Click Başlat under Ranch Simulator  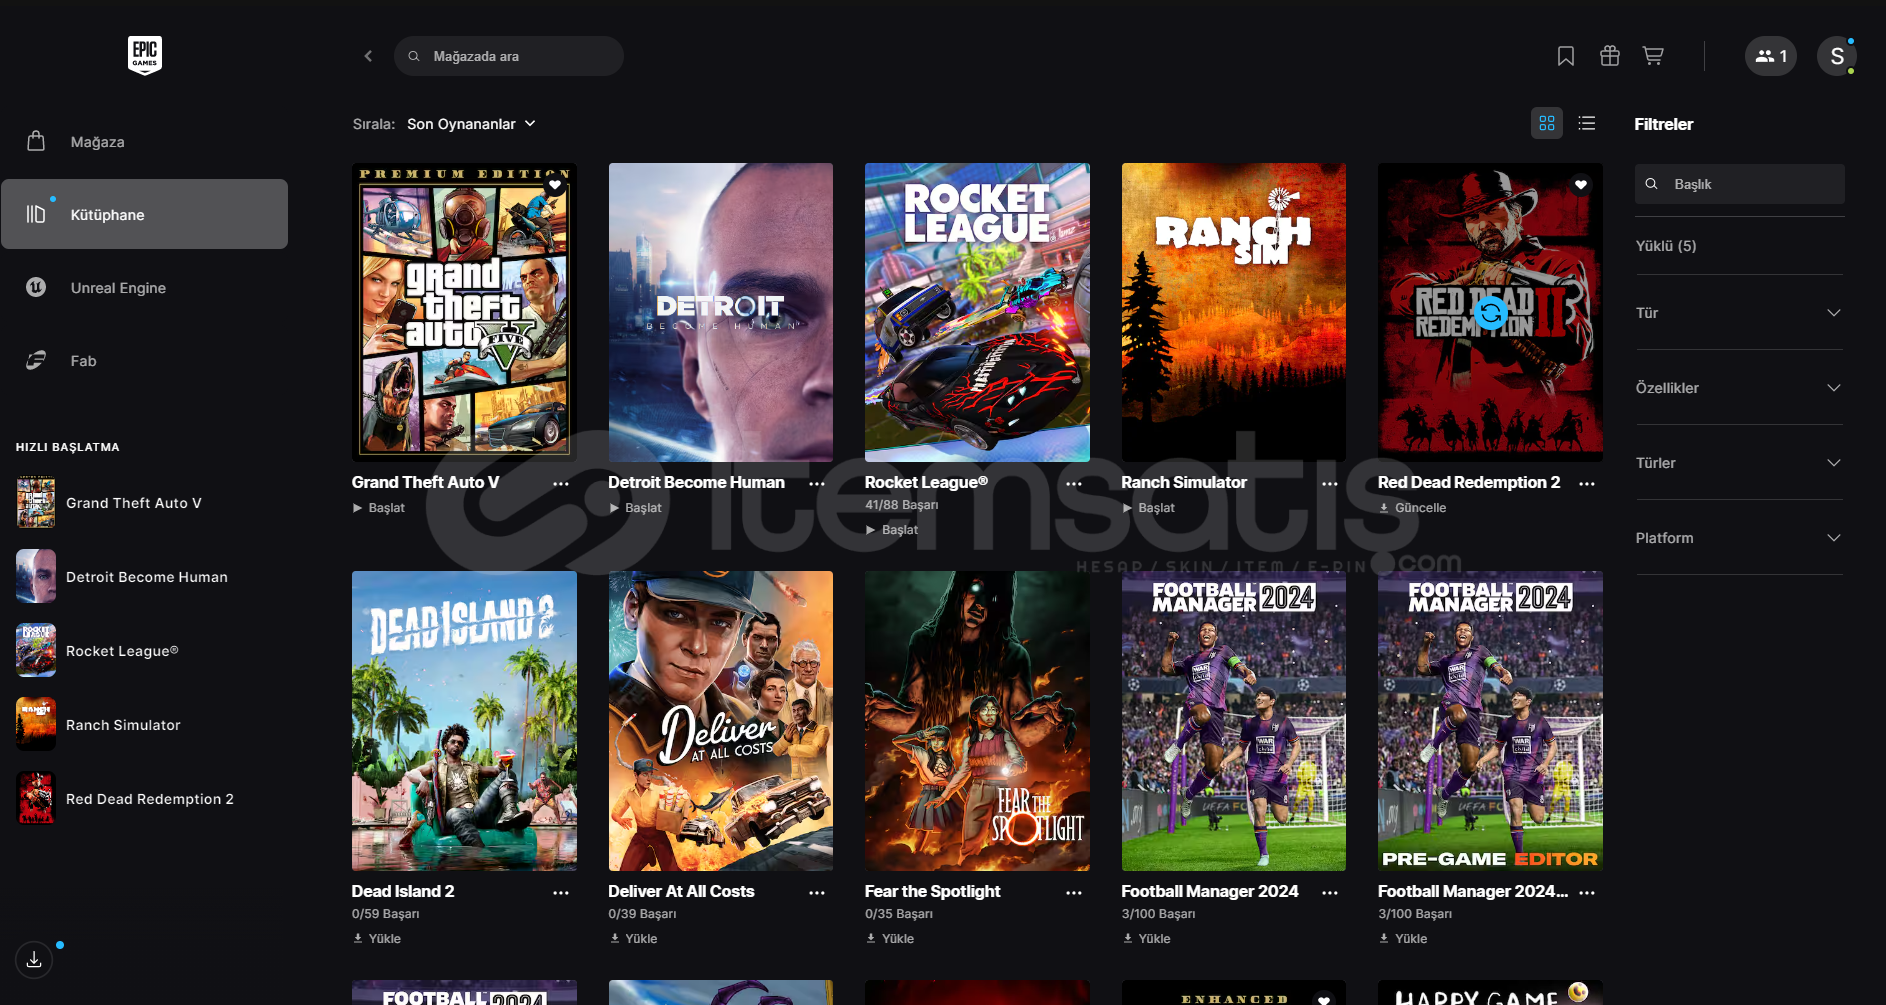click(1148, 508)
